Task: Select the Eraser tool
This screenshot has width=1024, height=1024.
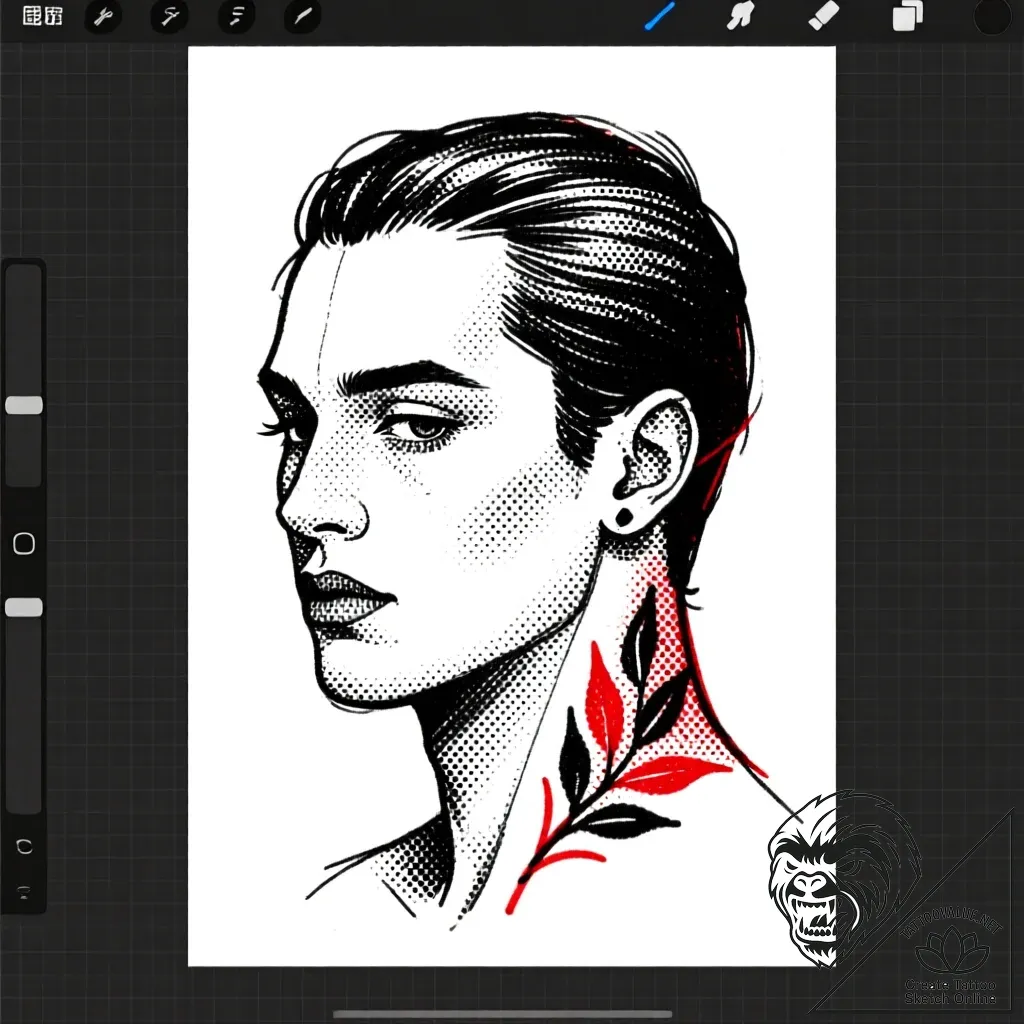Action: [822, 17]
